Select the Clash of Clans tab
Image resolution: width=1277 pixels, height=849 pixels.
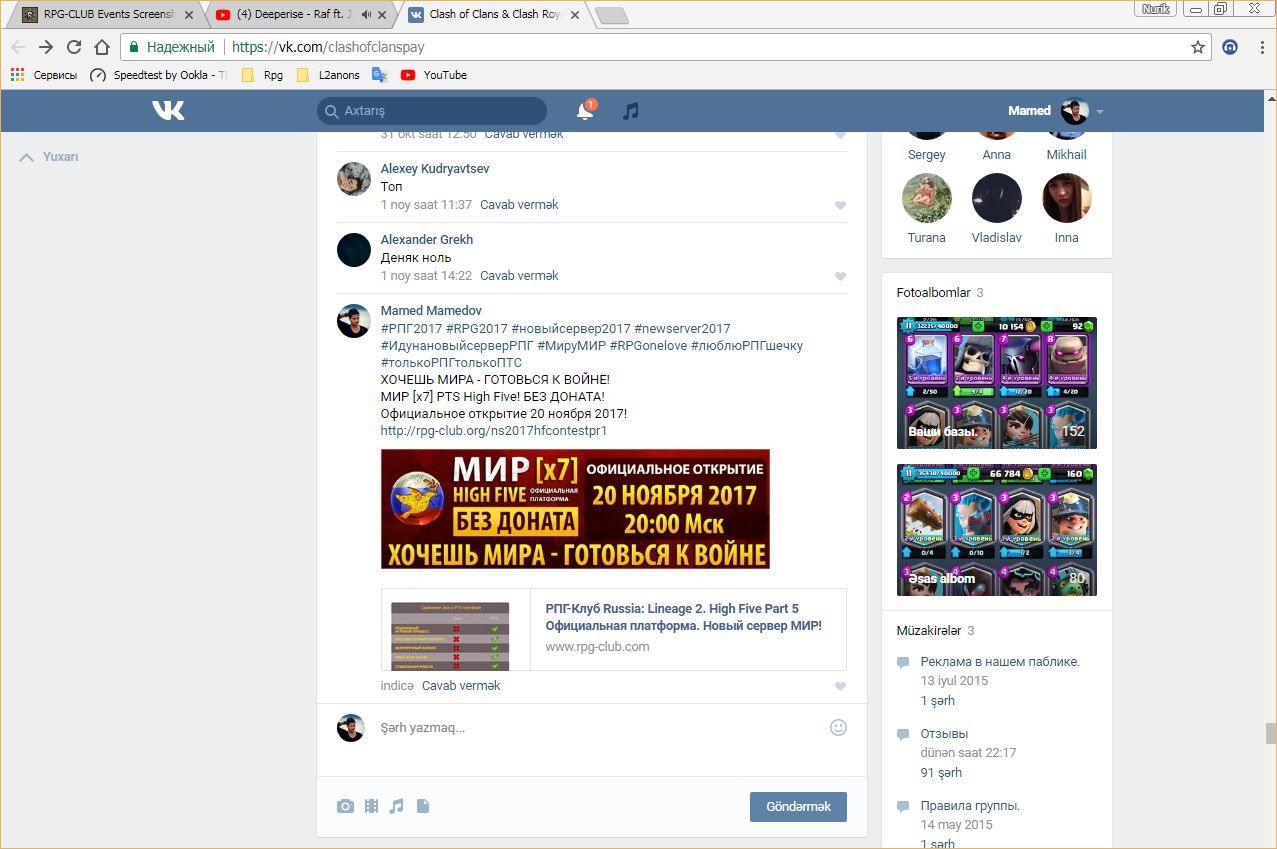pos(494,15)
